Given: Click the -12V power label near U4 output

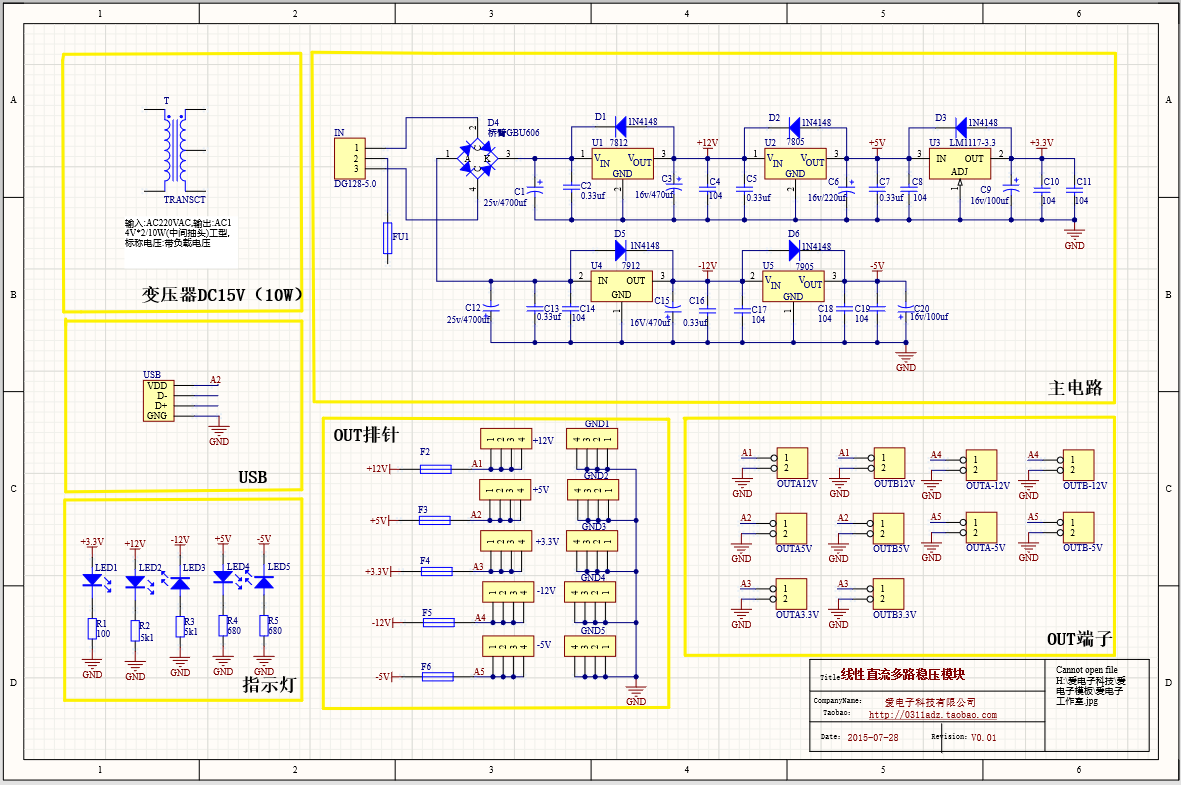Looking at the screenshot, I should tap(707, 266).
